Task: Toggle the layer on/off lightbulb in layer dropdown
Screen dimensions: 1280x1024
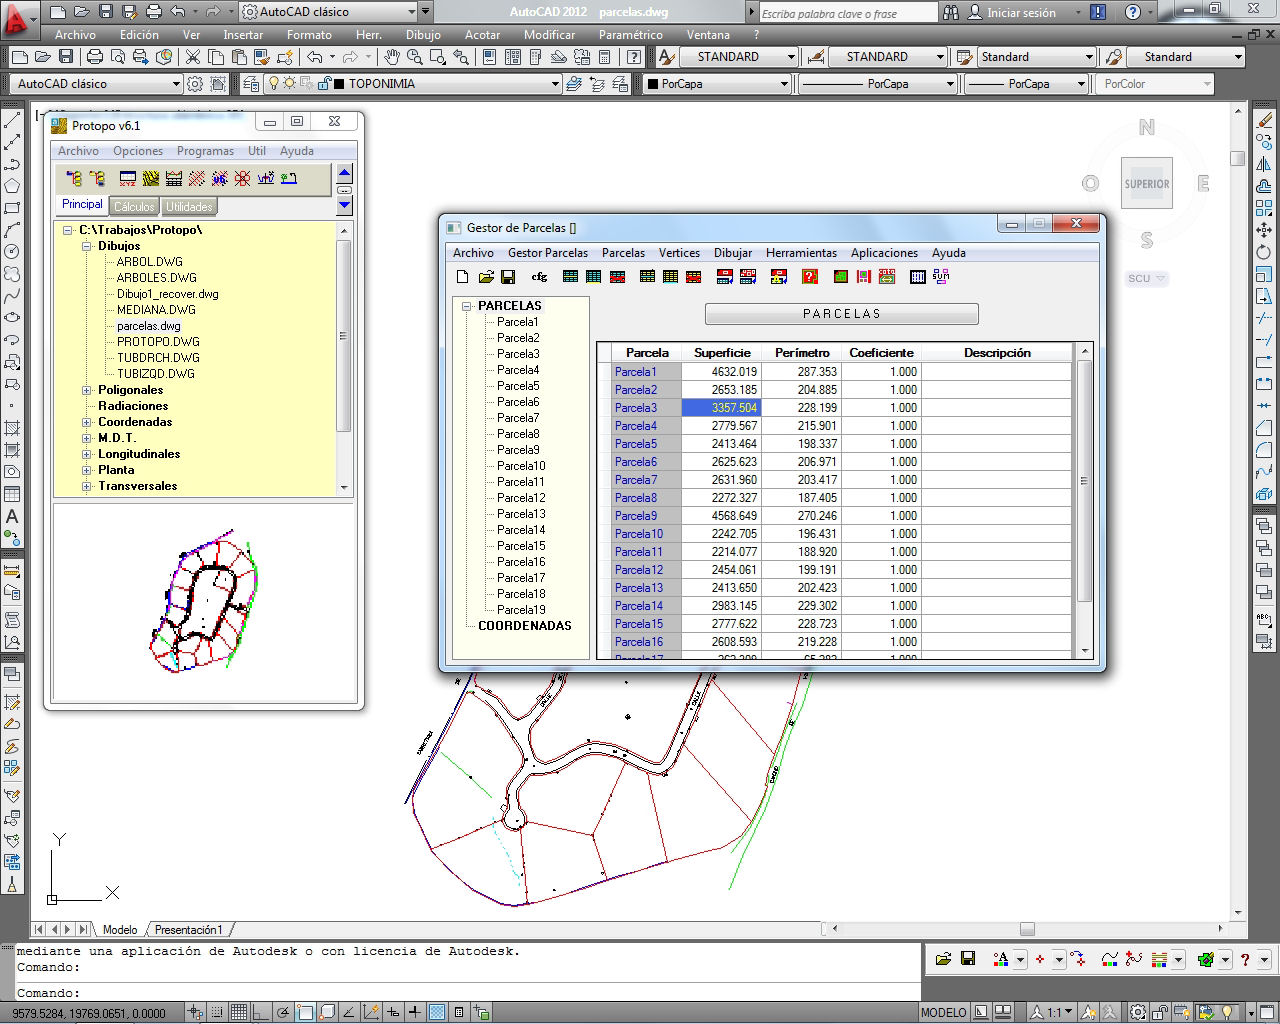Action: [x=274, y=84]
